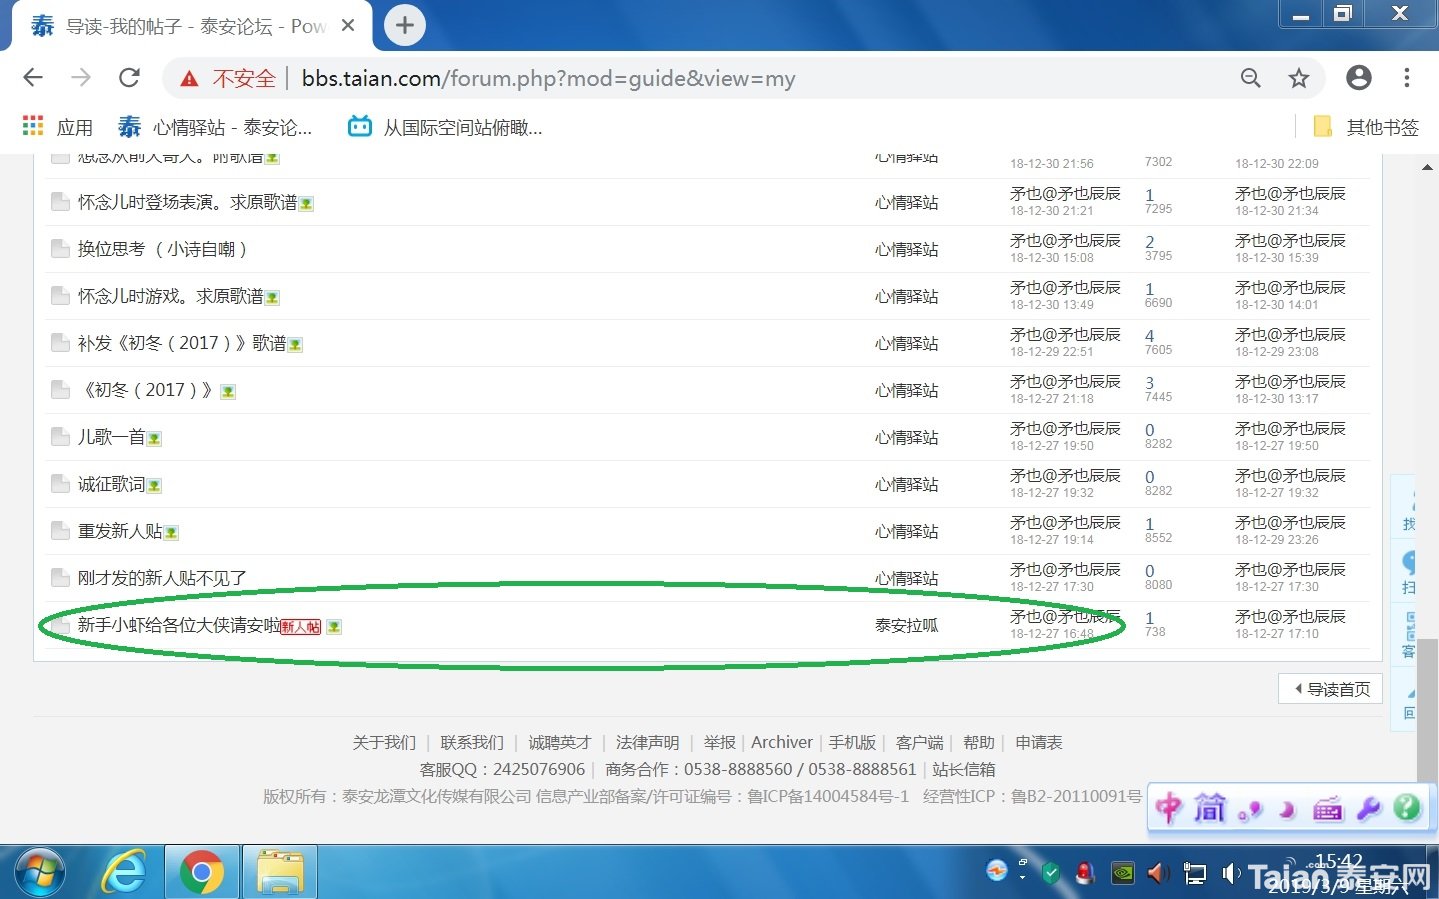Click the NVIDIA tray icon
The image size is (1439, 899).
point(1123,873)
